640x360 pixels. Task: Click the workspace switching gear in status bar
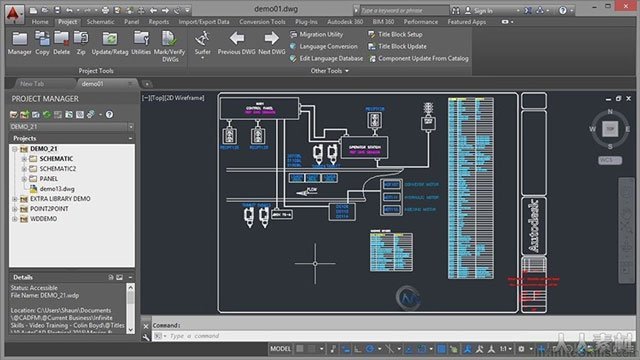(521, 349)
